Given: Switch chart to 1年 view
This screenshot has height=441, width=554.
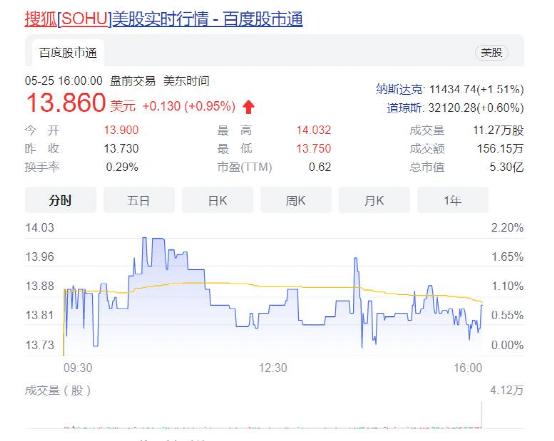Looking at the screenshot, I should click(x=453, y=200).
